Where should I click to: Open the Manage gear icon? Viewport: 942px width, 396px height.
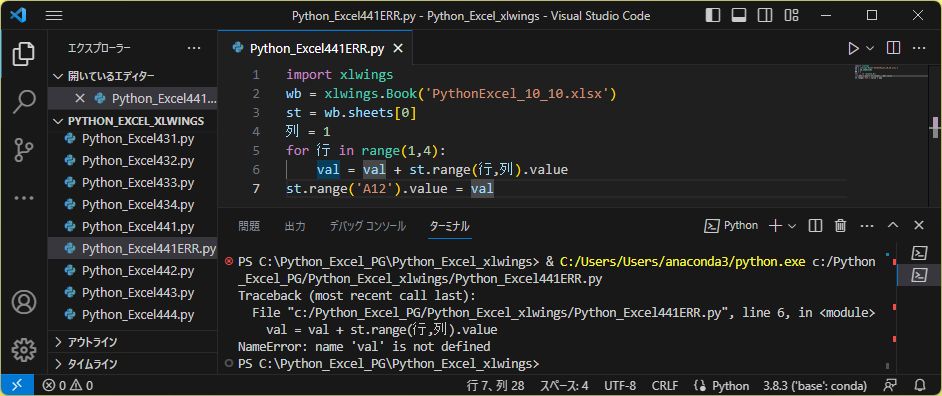tap(23, 349)
